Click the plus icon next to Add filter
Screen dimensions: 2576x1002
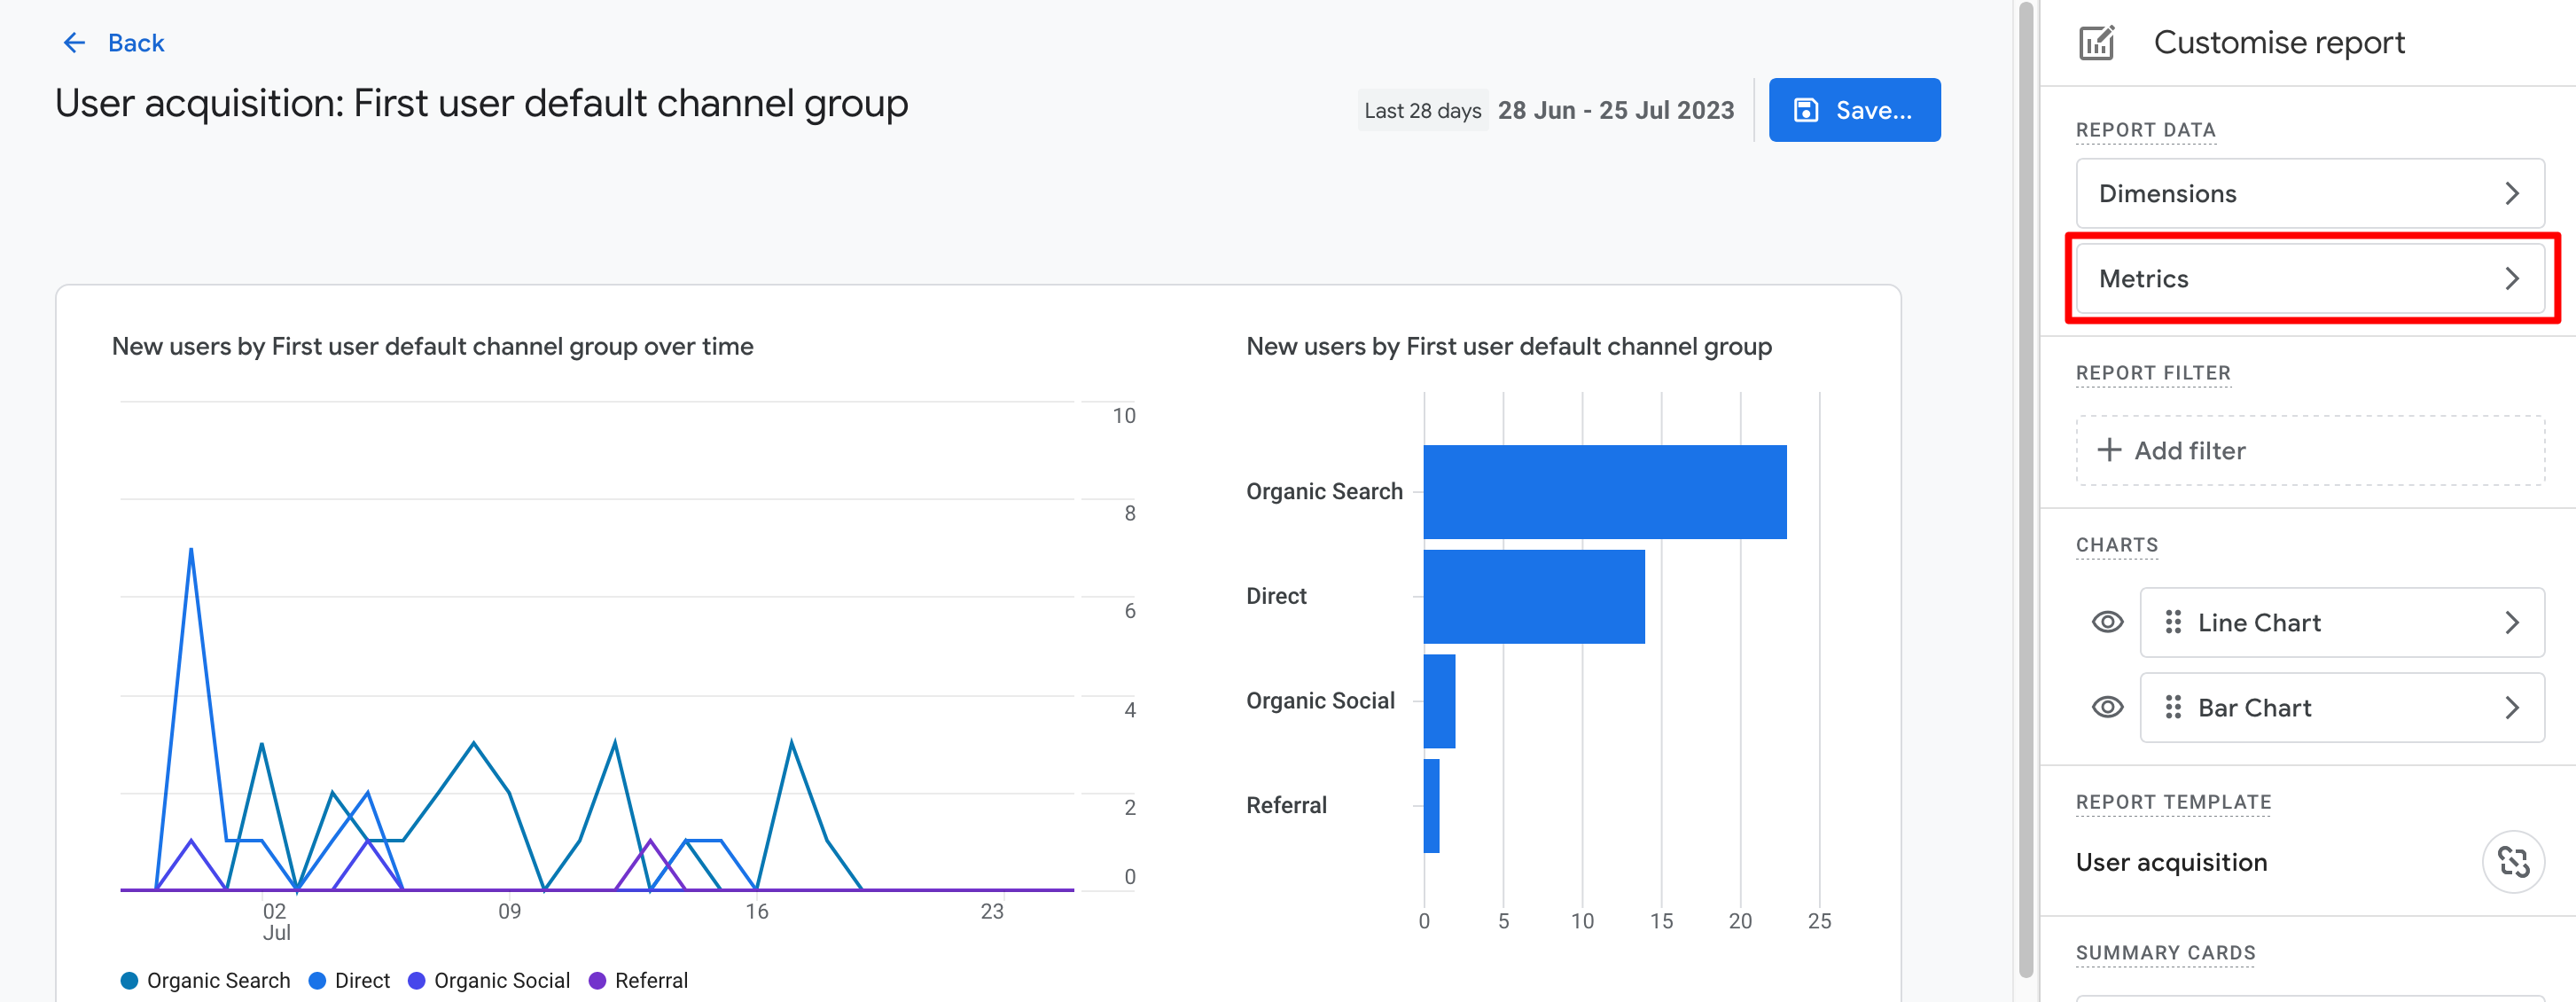pyautogui.click(x=2111, y=450)
